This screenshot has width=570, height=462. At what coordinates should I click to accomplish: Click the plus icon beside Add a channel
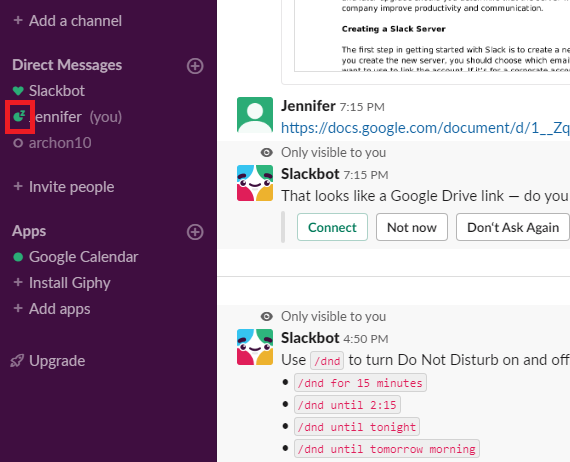pyautogui.click(x=18, y=20)
